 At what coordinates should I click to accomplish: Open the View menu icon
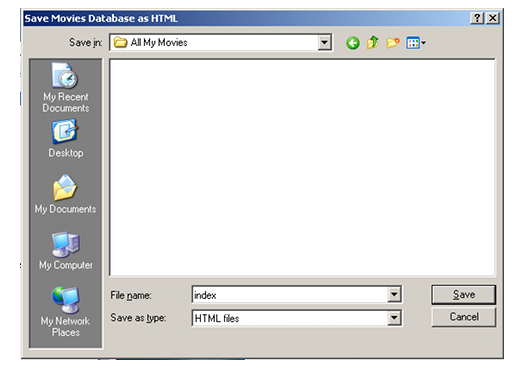click(x=413, y=43)
